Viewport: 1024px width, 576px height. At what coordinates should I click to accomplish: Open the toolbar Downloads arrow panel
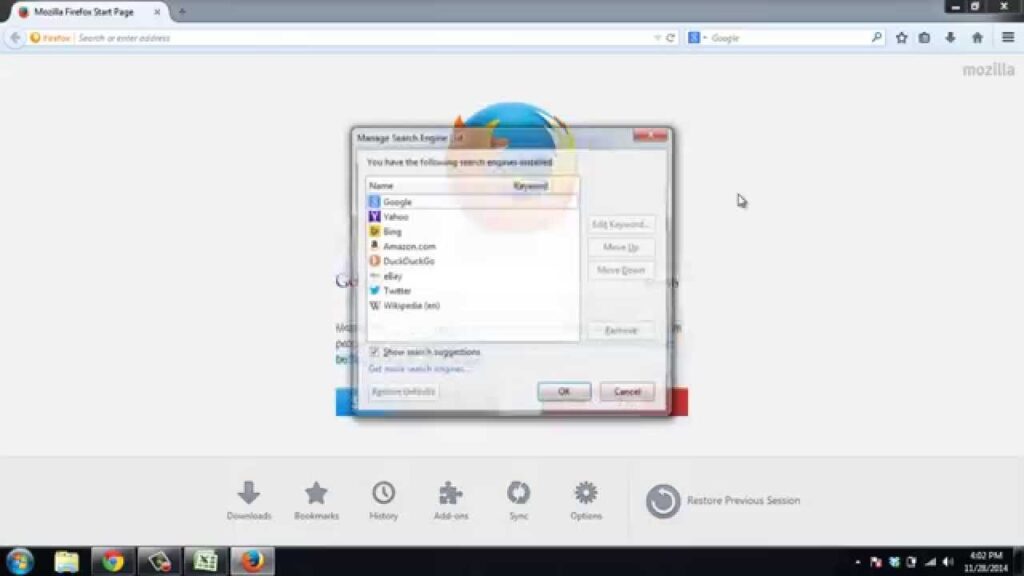pyautogui.click(x=950, y=38)
